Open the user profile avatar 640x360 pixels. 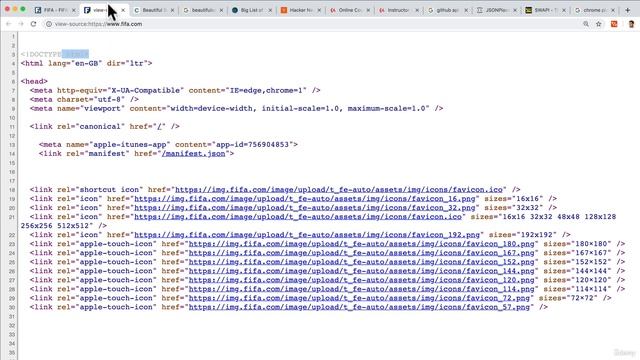coord(631,24)
